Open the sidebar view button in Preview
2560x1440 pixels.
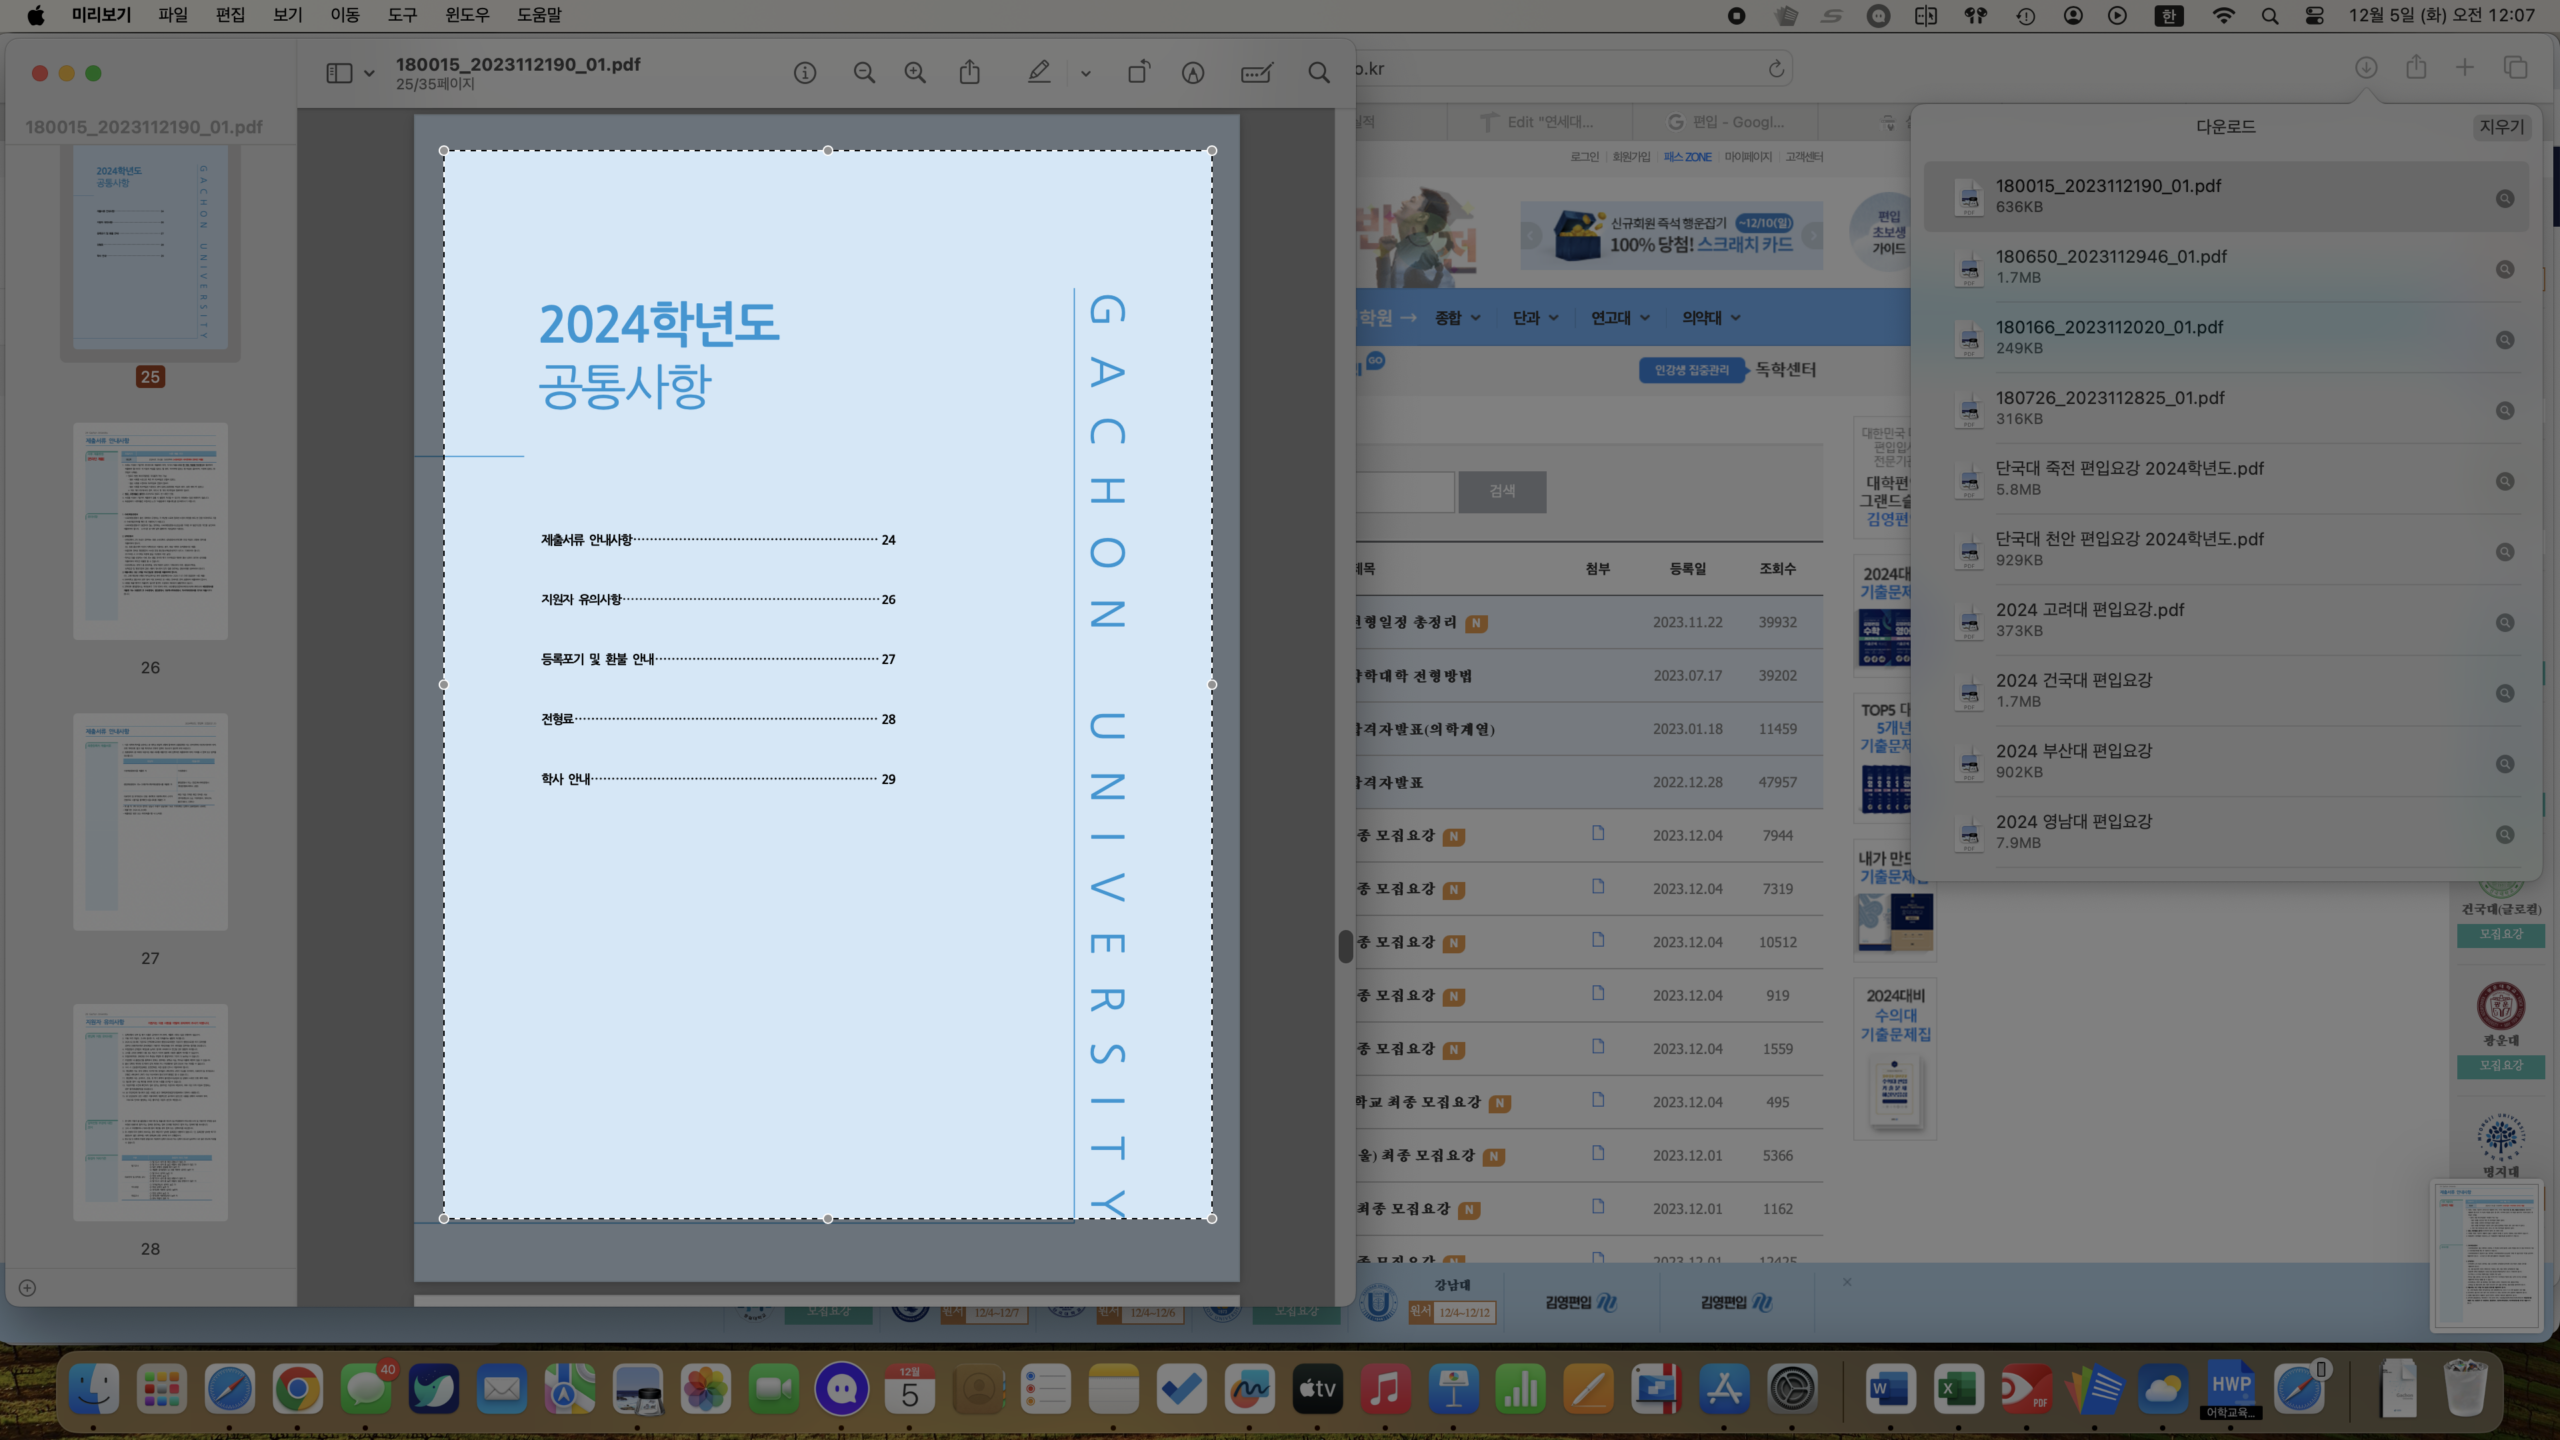[x=339, y=73]
